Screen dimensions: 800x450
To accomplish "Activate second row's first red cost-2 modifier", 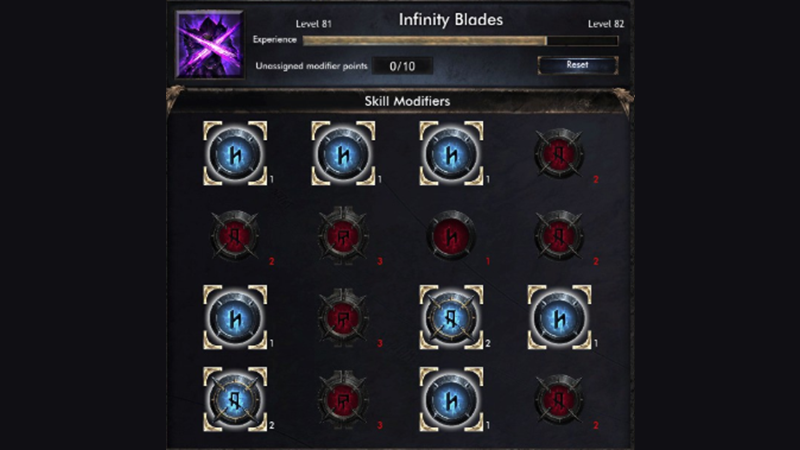I will [235, 236].
